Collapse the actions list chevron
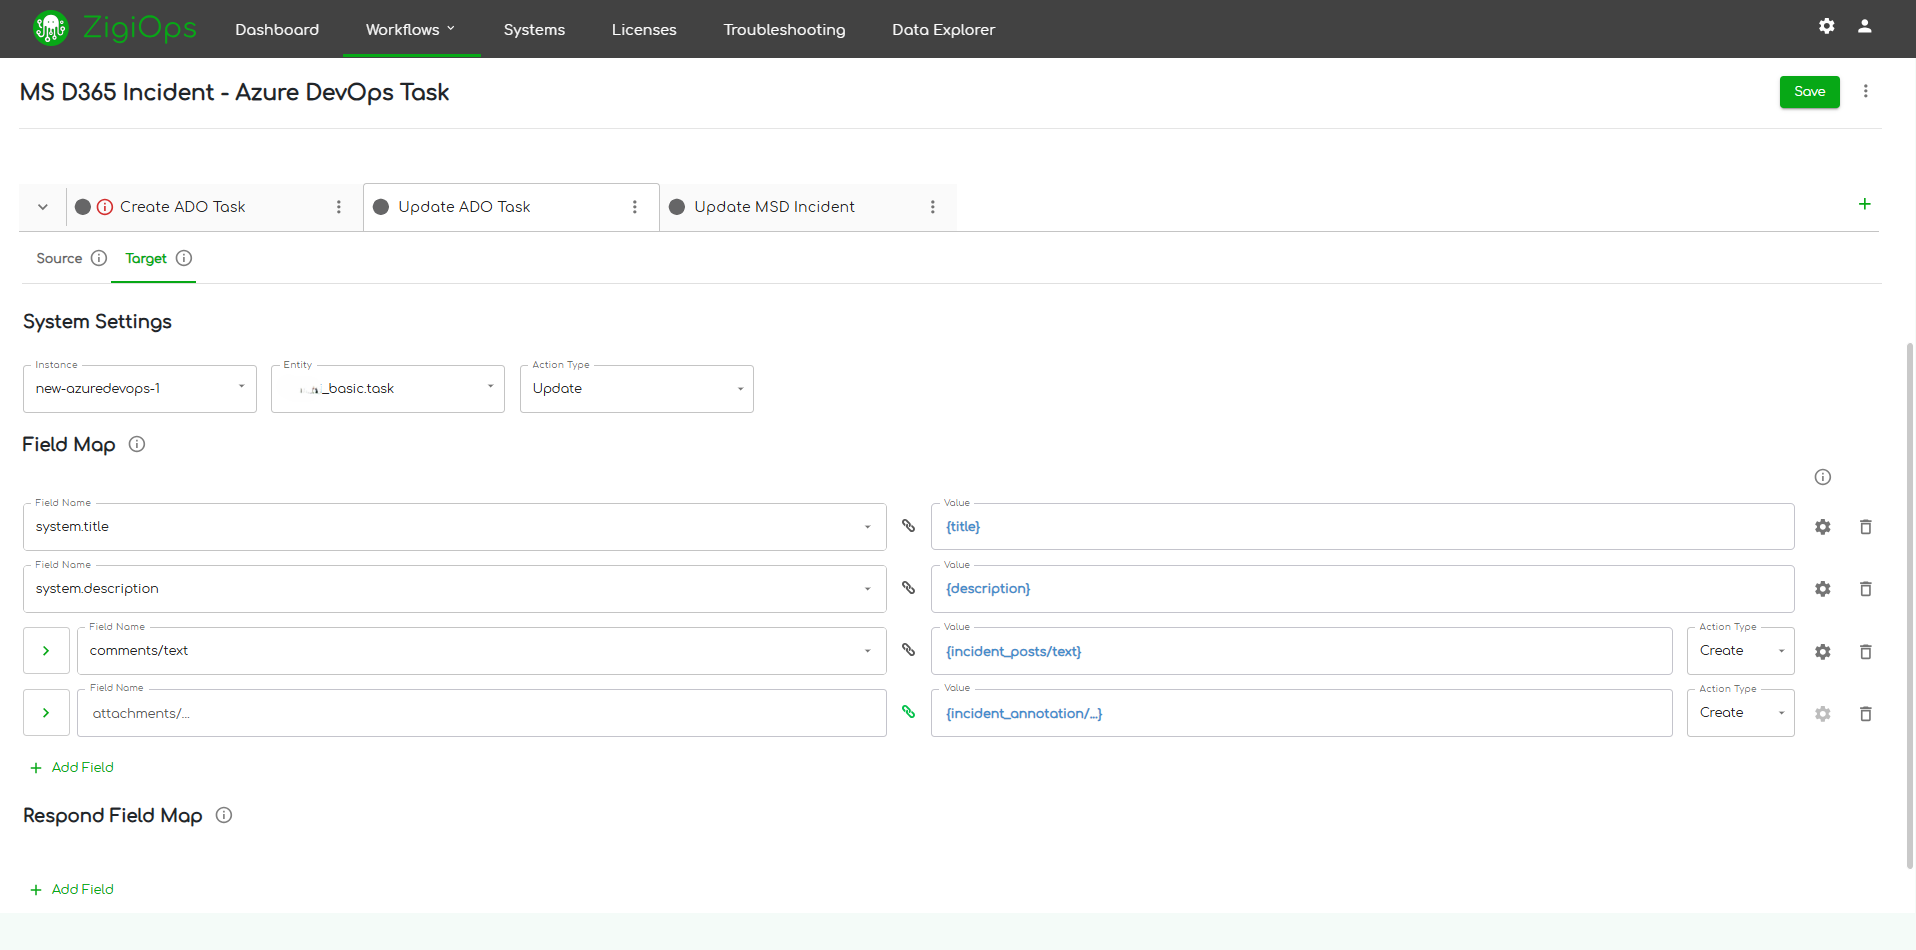 pyautogui.click(x=43, y=207)
